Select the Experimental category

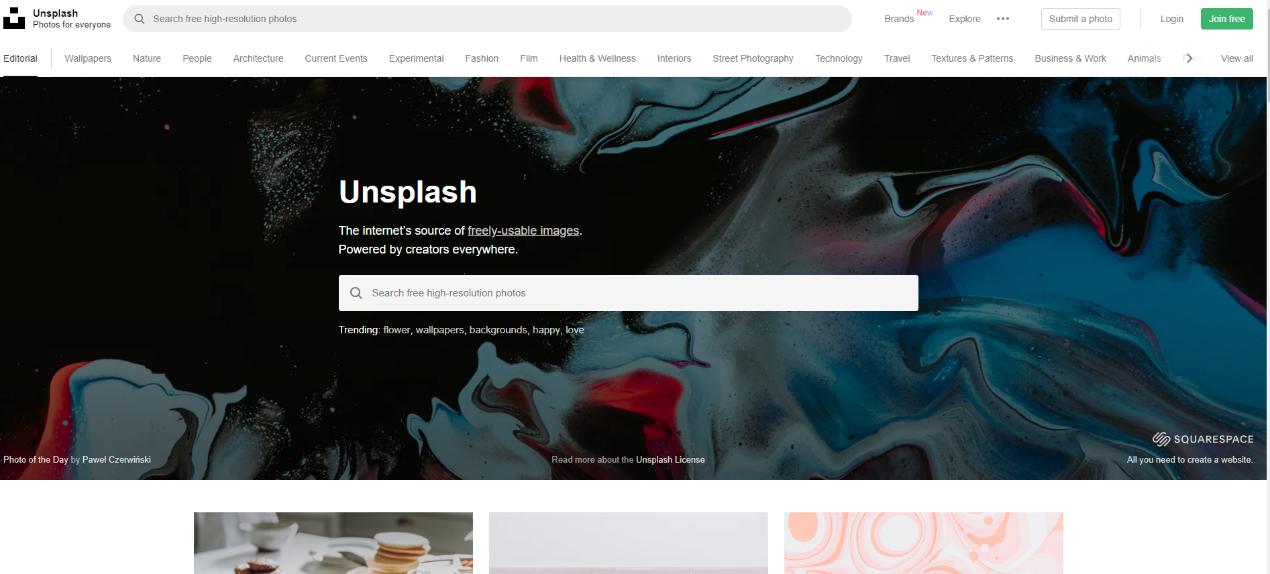(x=416, y=58)
